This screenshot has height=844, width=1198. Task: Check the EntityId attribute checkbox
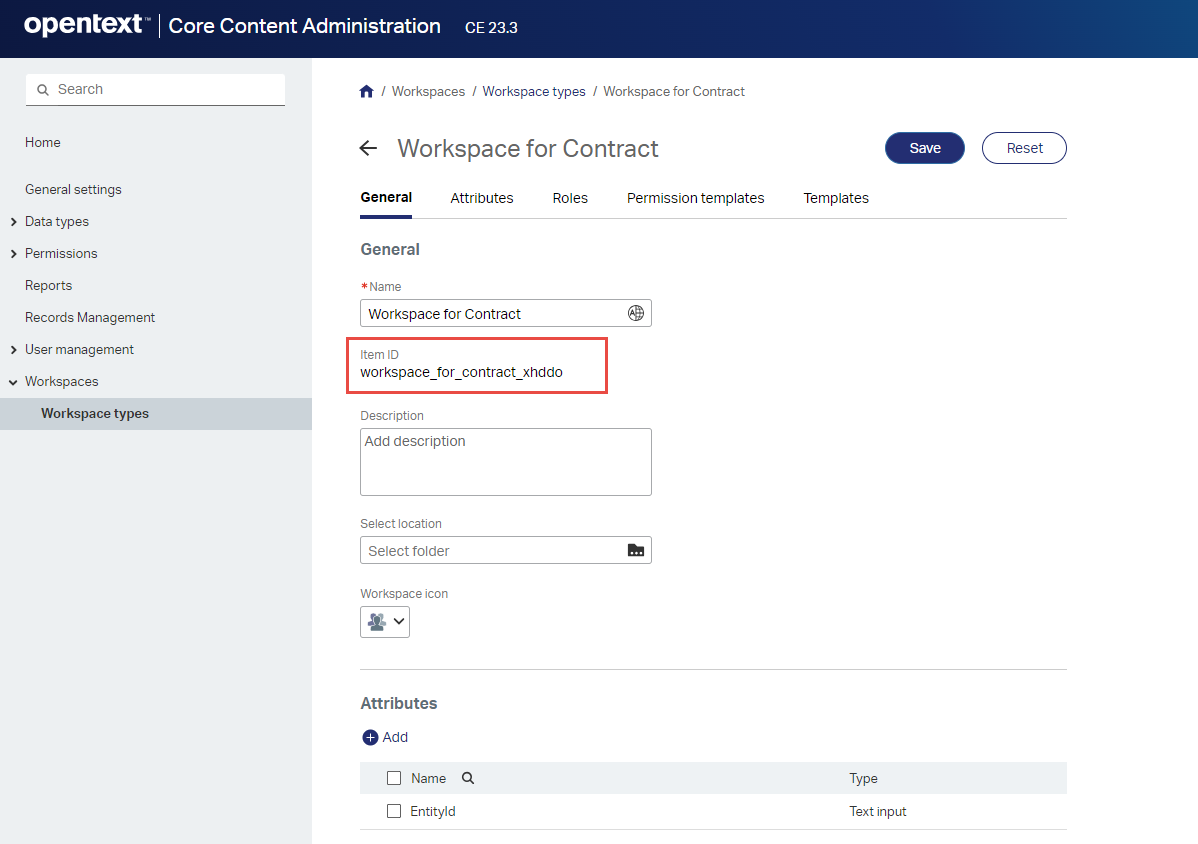point(393,811)
